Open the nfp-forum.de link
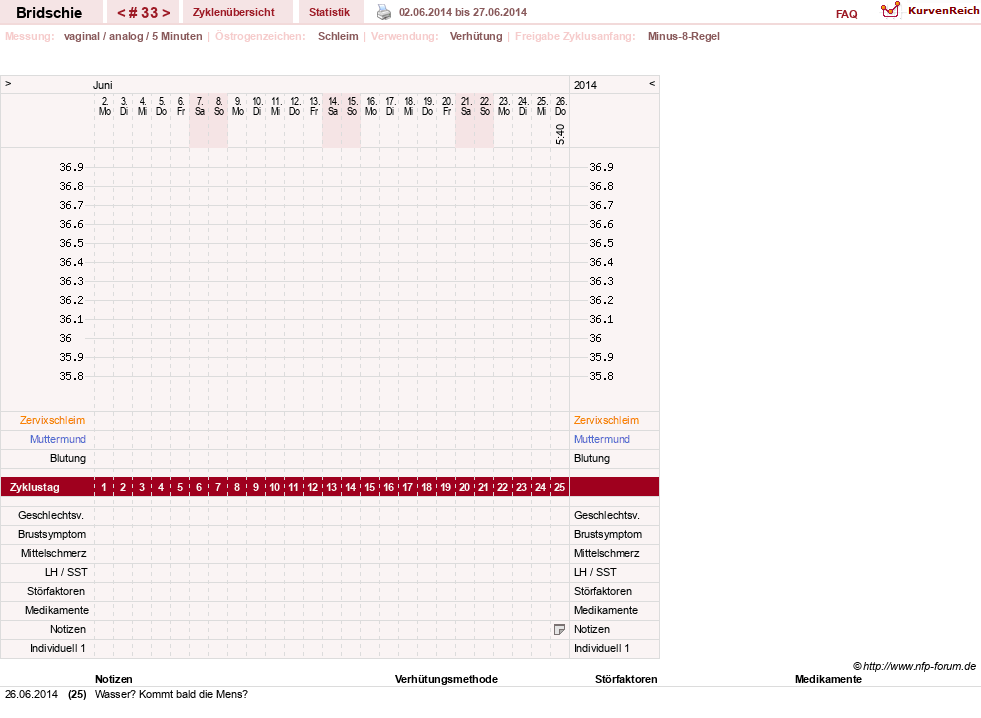The image size is (981, 718). pyautogui.click(x=915, y=666)
